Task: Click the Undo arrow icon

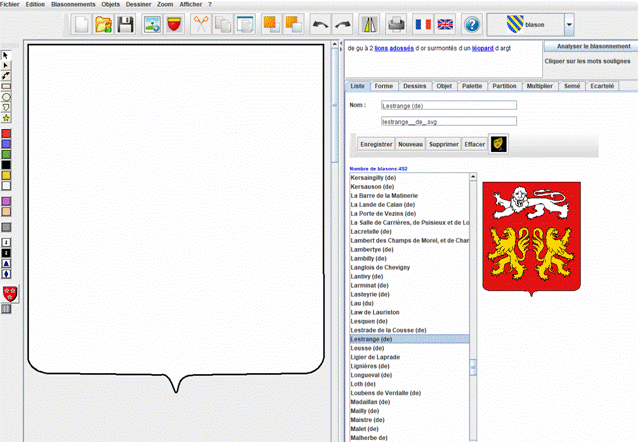Action: (318, 24)
